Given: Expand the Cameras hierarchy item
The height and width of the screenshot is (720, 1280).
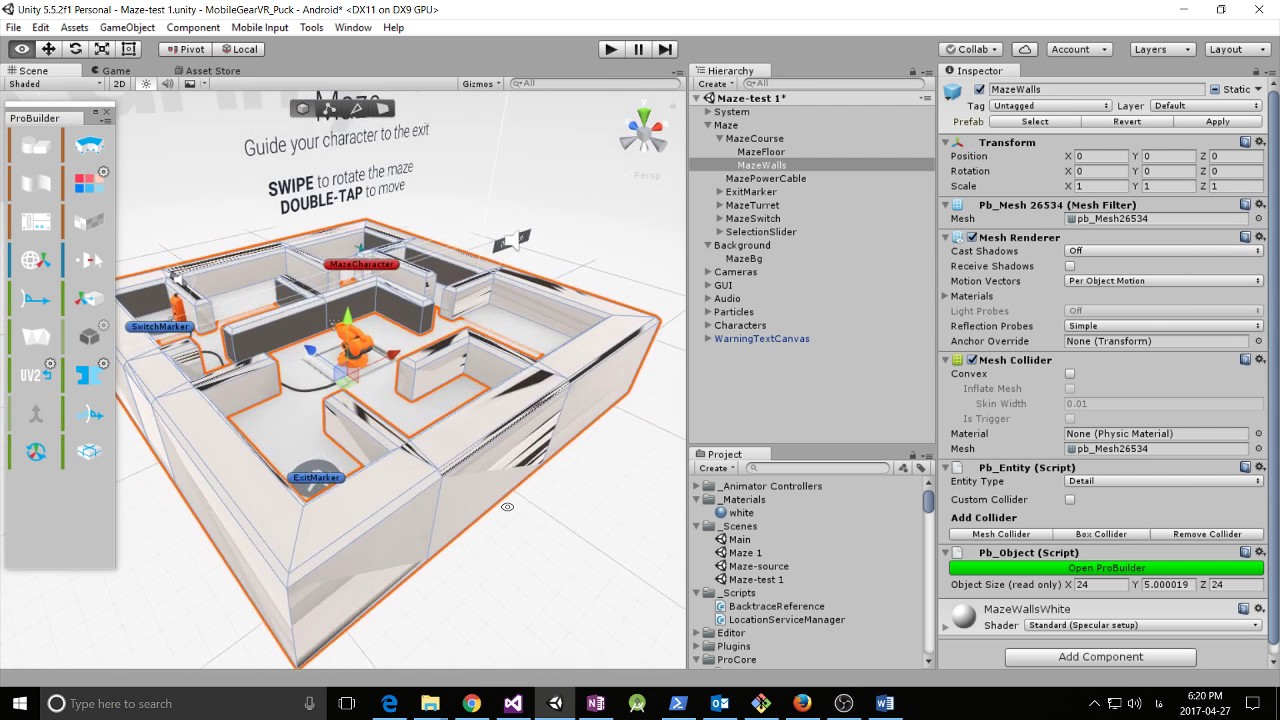Looking at the screenshot, I should click(x=708, y=272).
